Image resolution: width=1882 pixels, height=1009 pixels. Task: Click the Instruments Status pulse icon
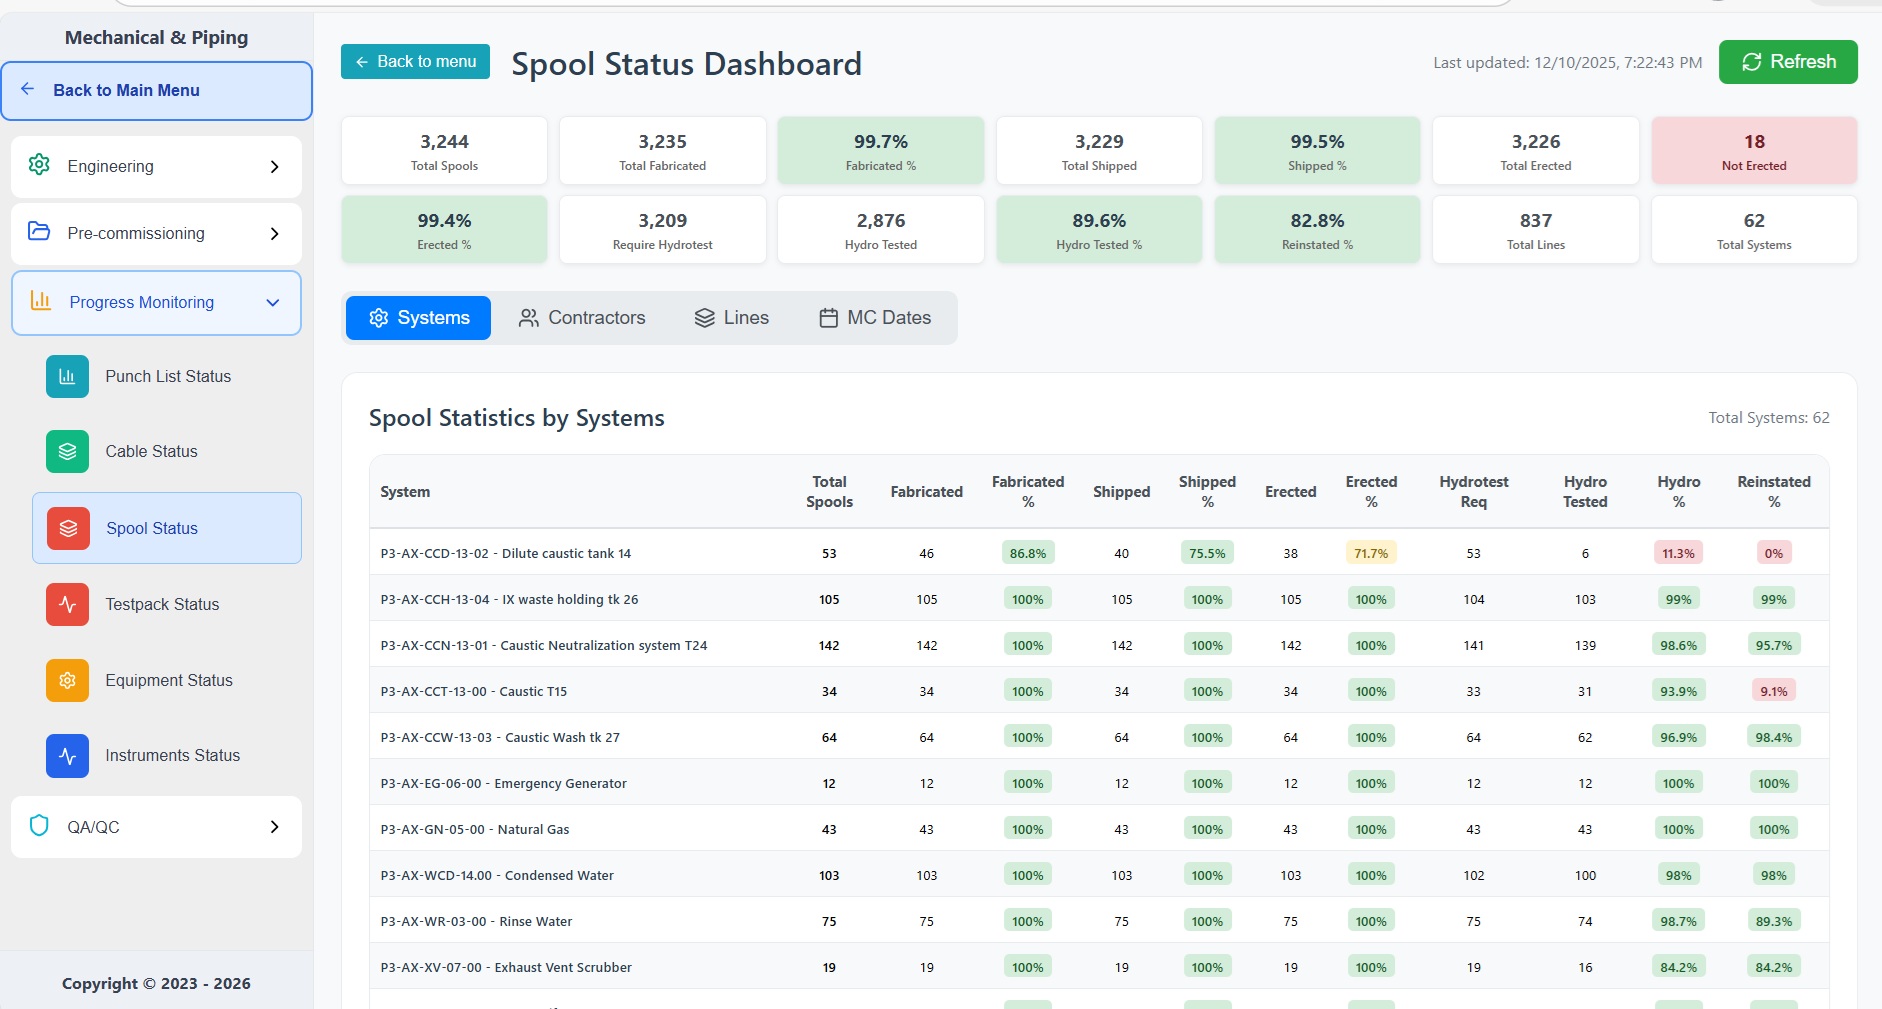66,756
